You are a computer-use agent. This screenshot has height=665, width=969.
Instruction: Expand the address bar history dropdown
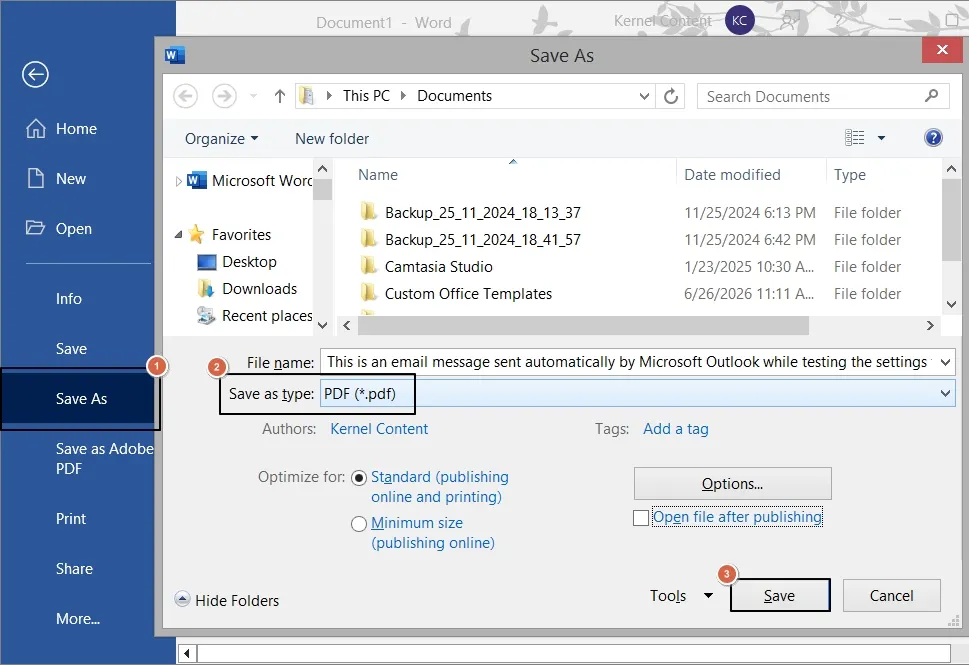point(644,96)
